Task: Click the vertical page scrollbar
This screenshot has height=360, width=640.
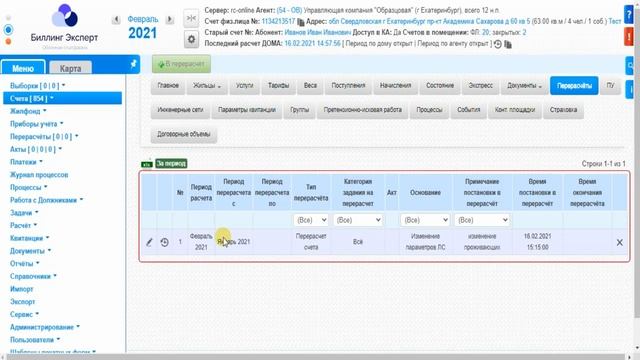Action: coord(637,163)
